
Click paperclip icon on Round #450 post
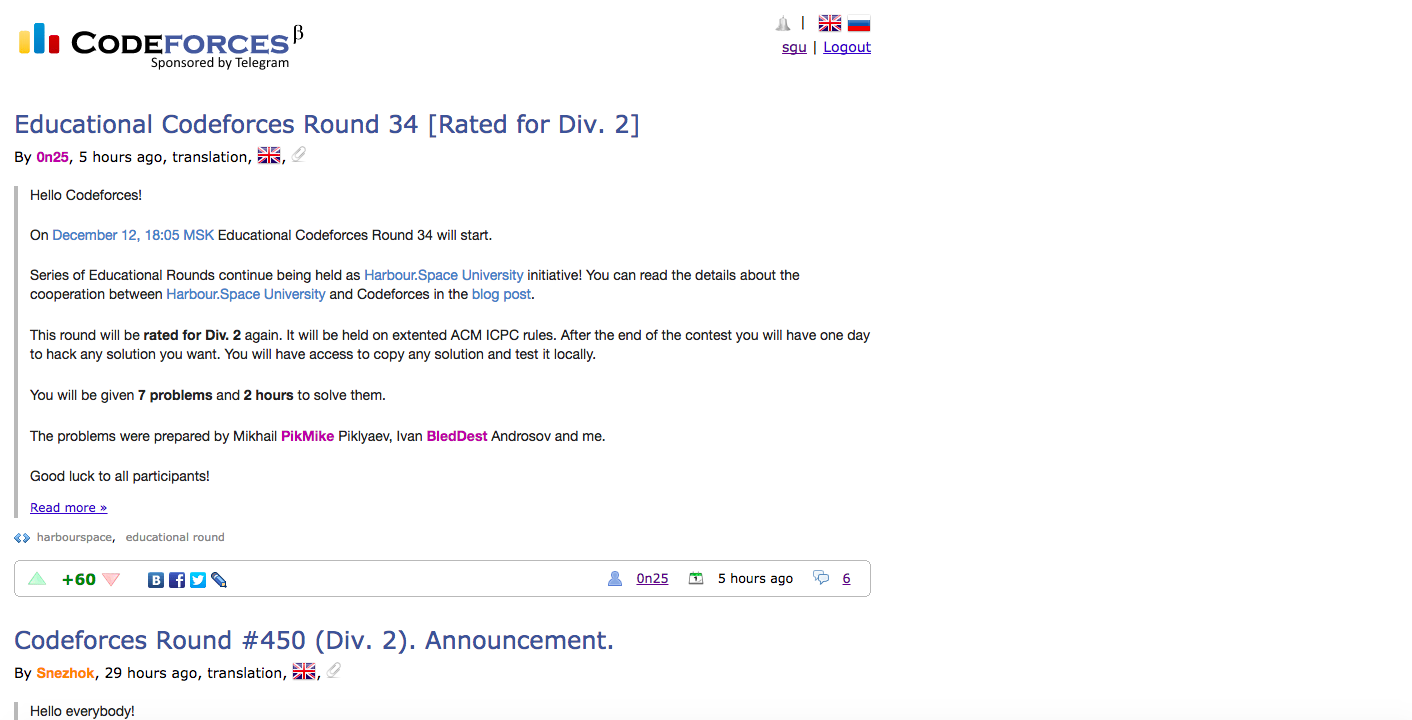click(333, 671)
